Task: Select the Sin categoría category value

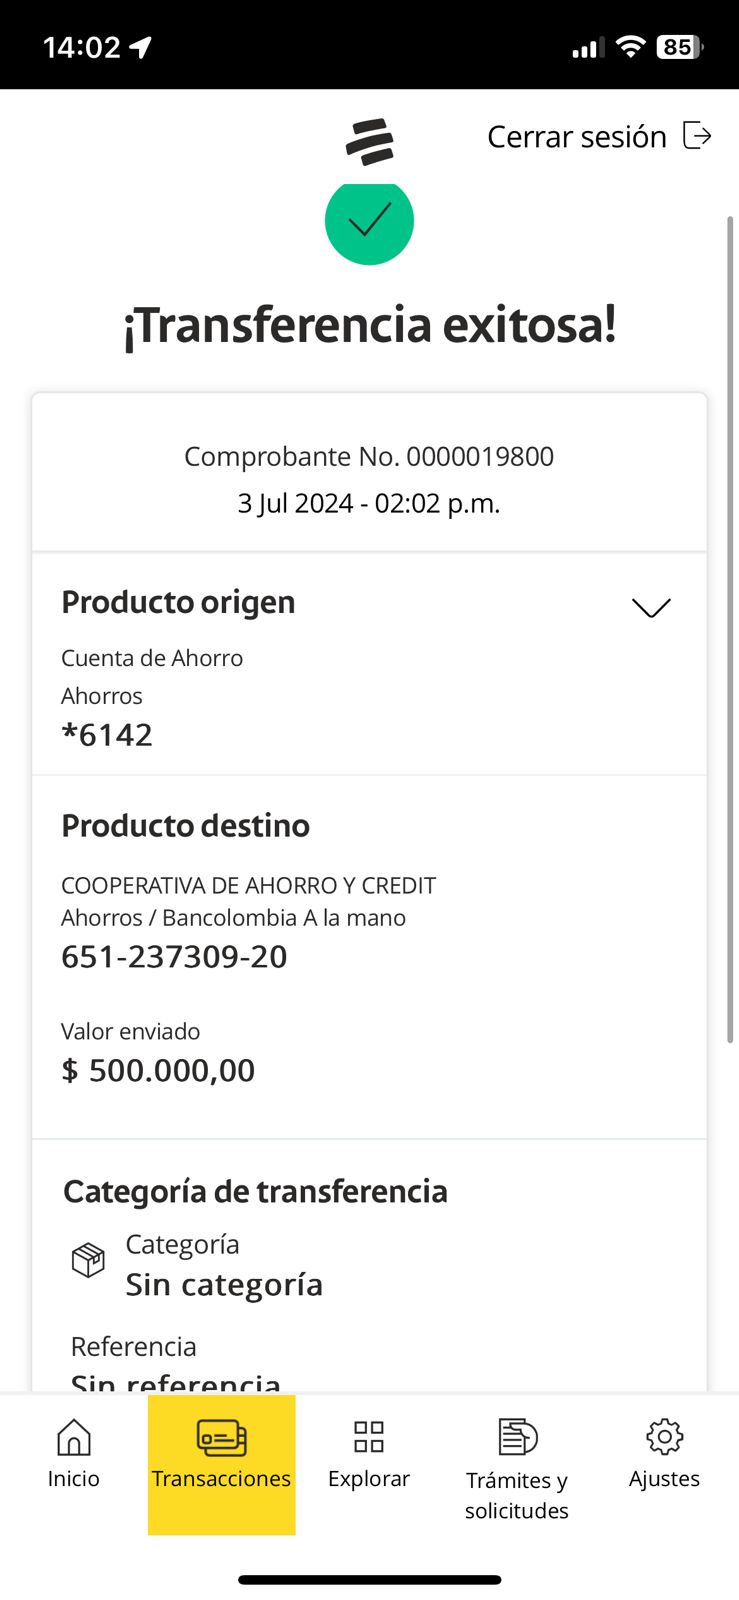Action: 224,1284
